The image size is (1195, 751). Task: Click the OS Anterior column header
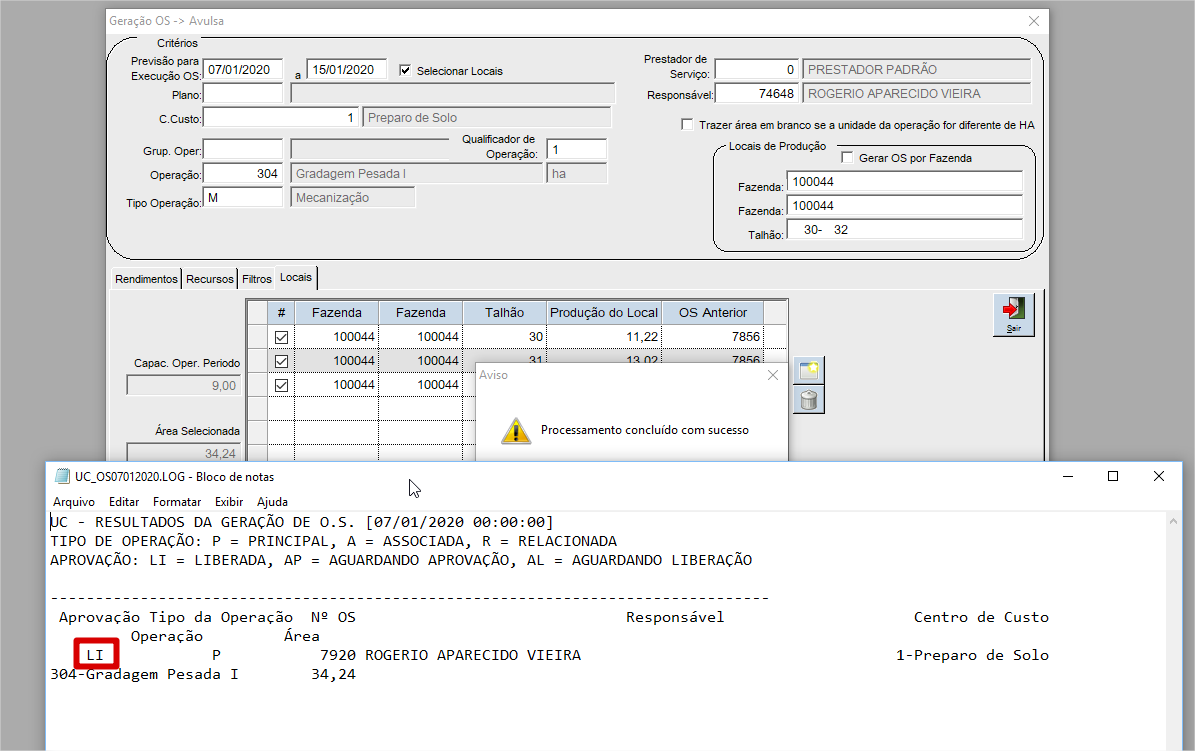(713, 313)
